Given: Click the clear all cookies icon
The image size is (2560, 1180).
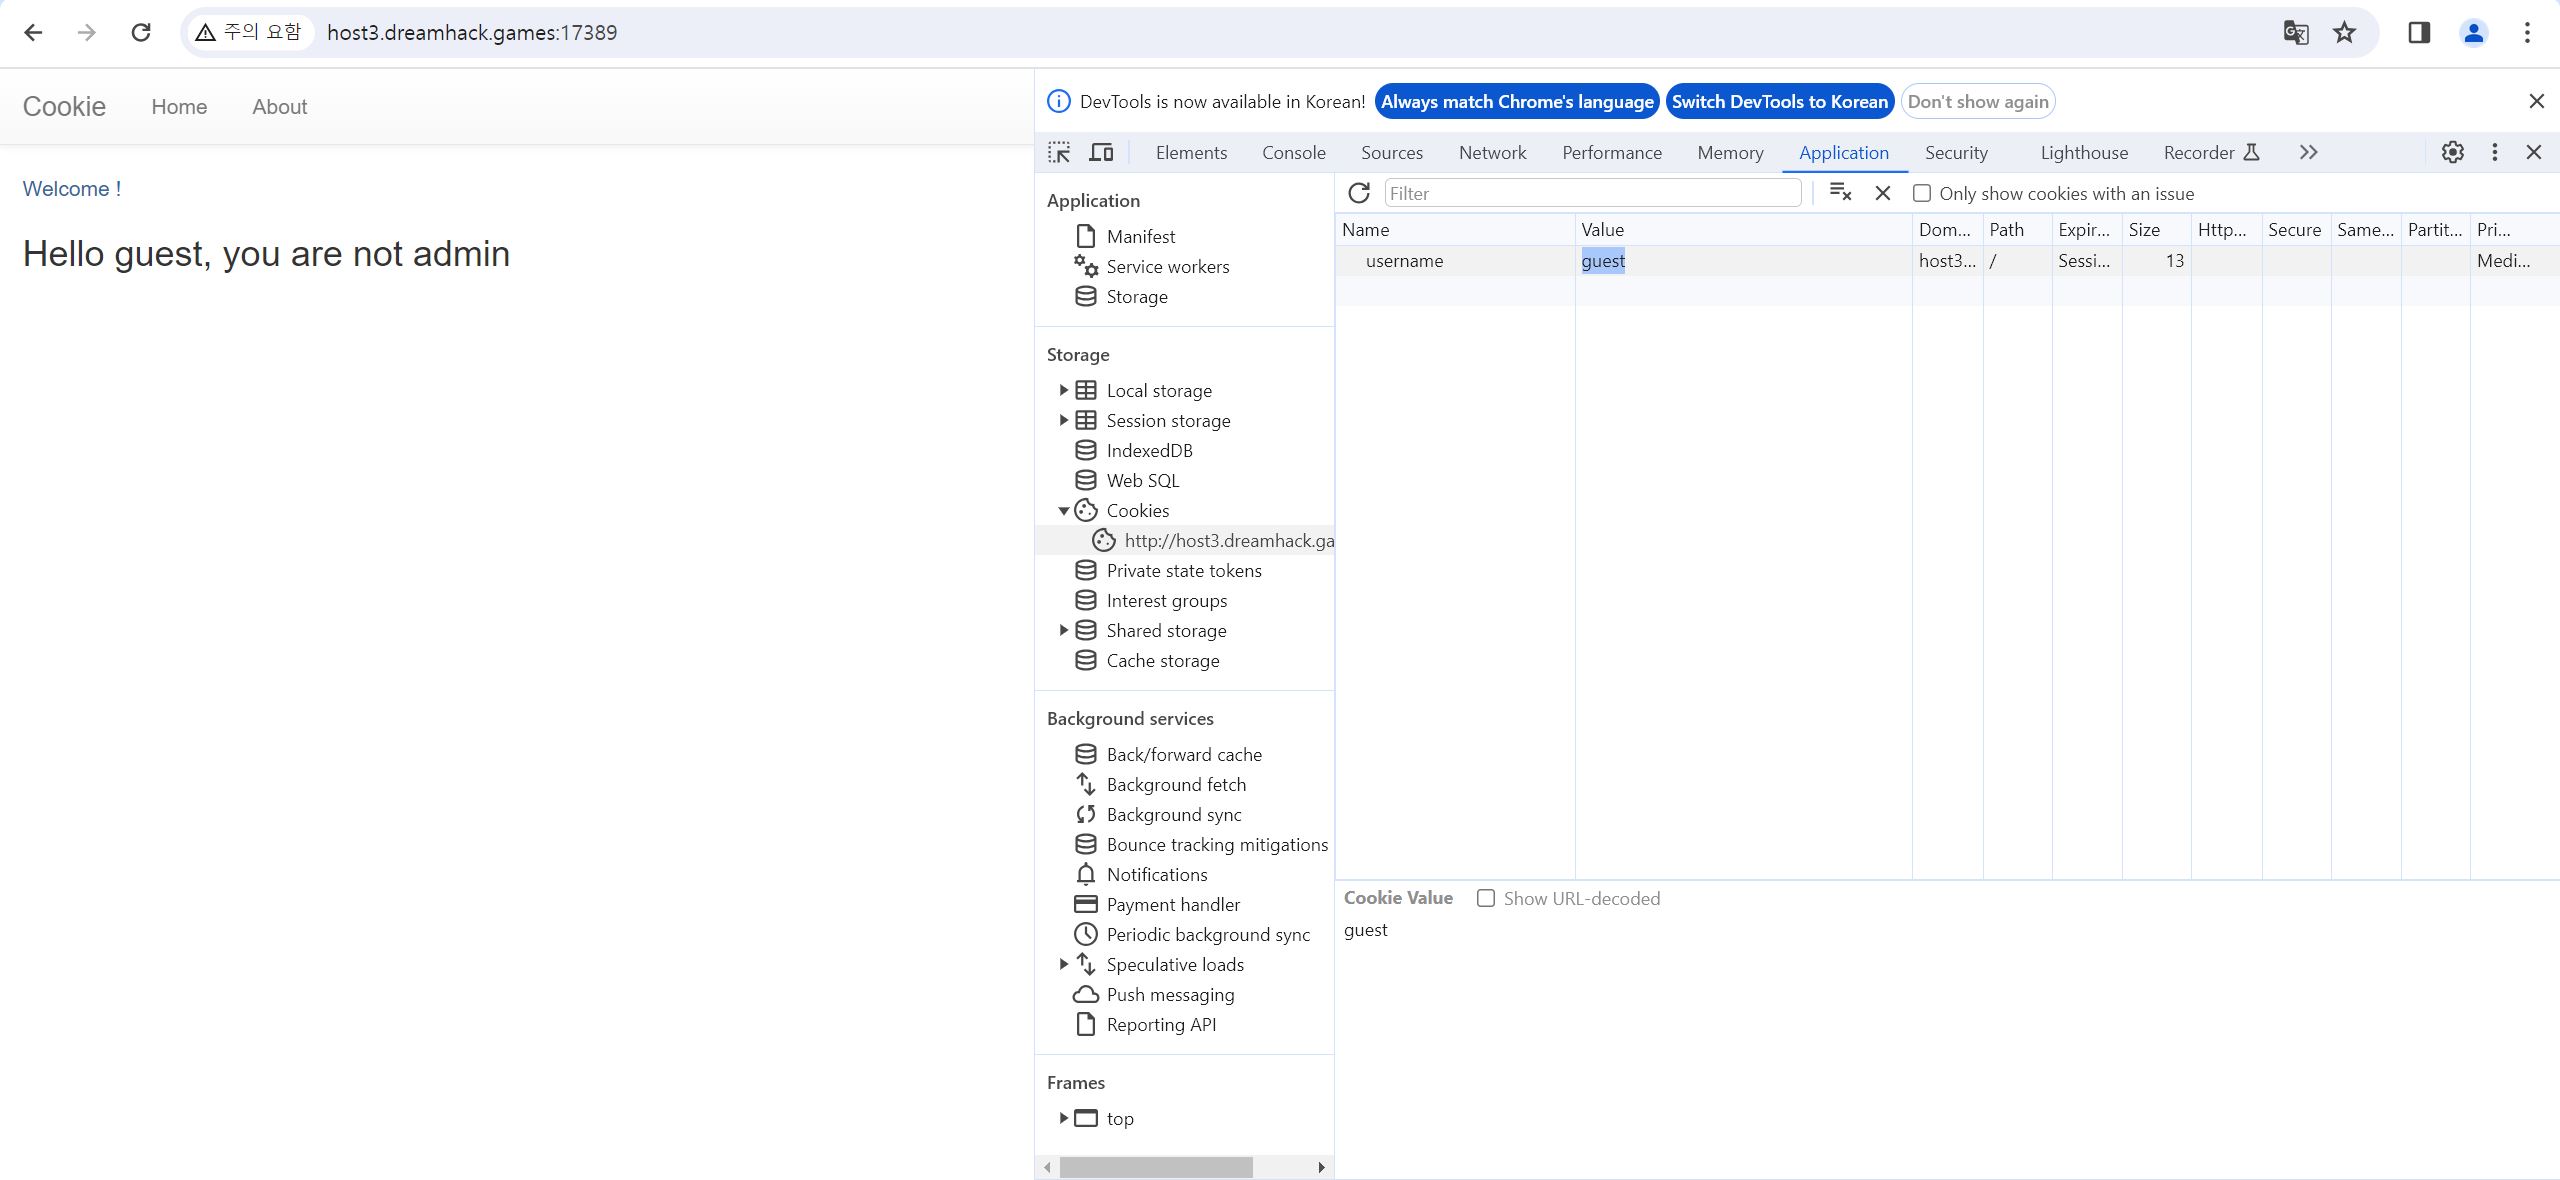Looking at the screenshot, I should [1840, 192].
